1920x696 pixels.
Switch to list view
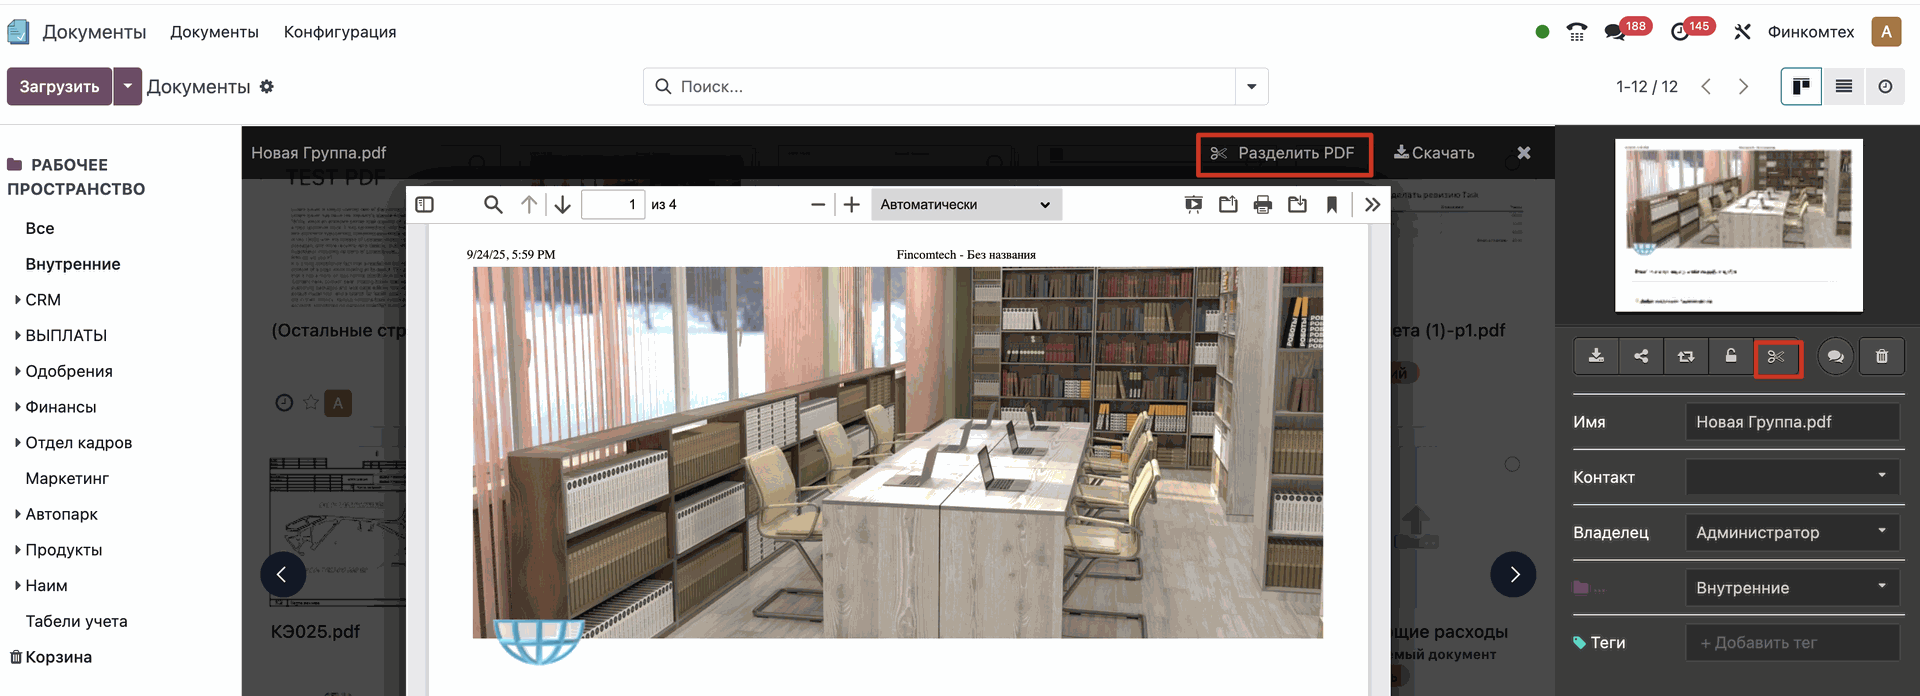[1843, 87]
